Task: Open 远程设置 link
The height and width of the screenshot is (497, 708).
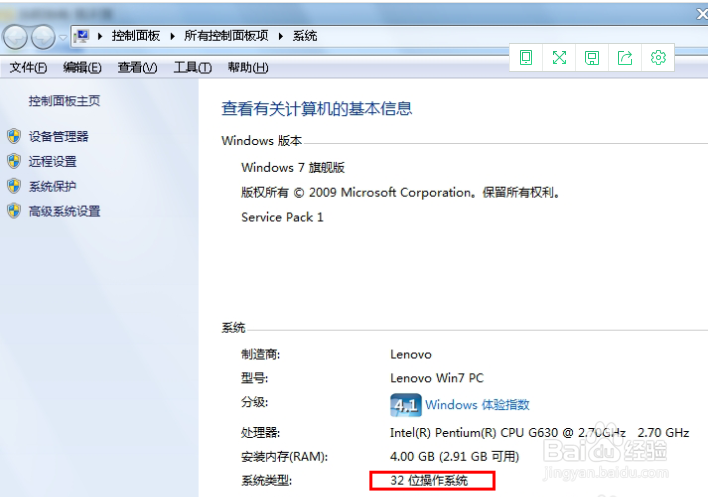Action: 52,161
